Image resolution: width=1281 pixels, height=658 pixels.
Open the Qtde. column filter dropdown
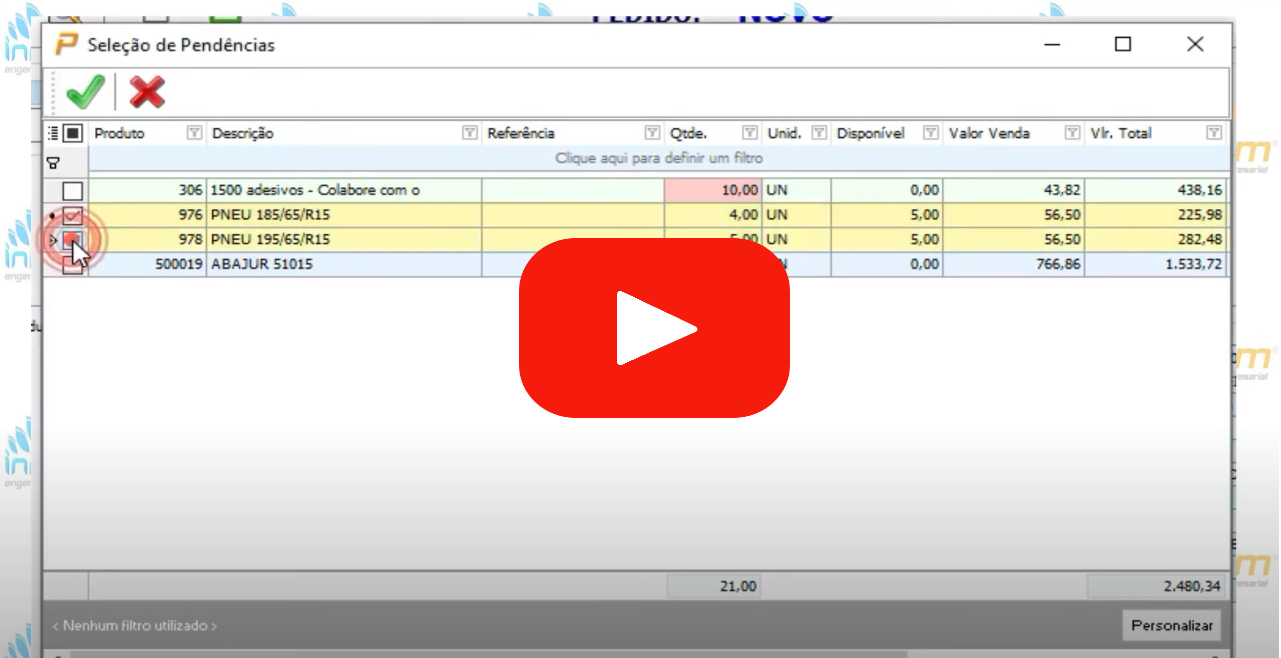pos(750,133)
